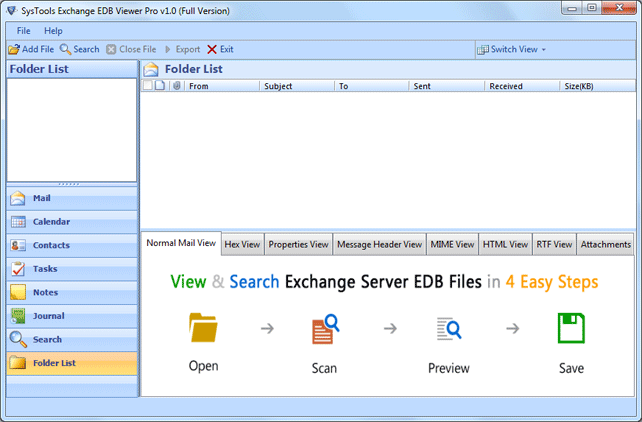Click the Add File folder icon
642x422 pixels.
click(x=14, y=50)
